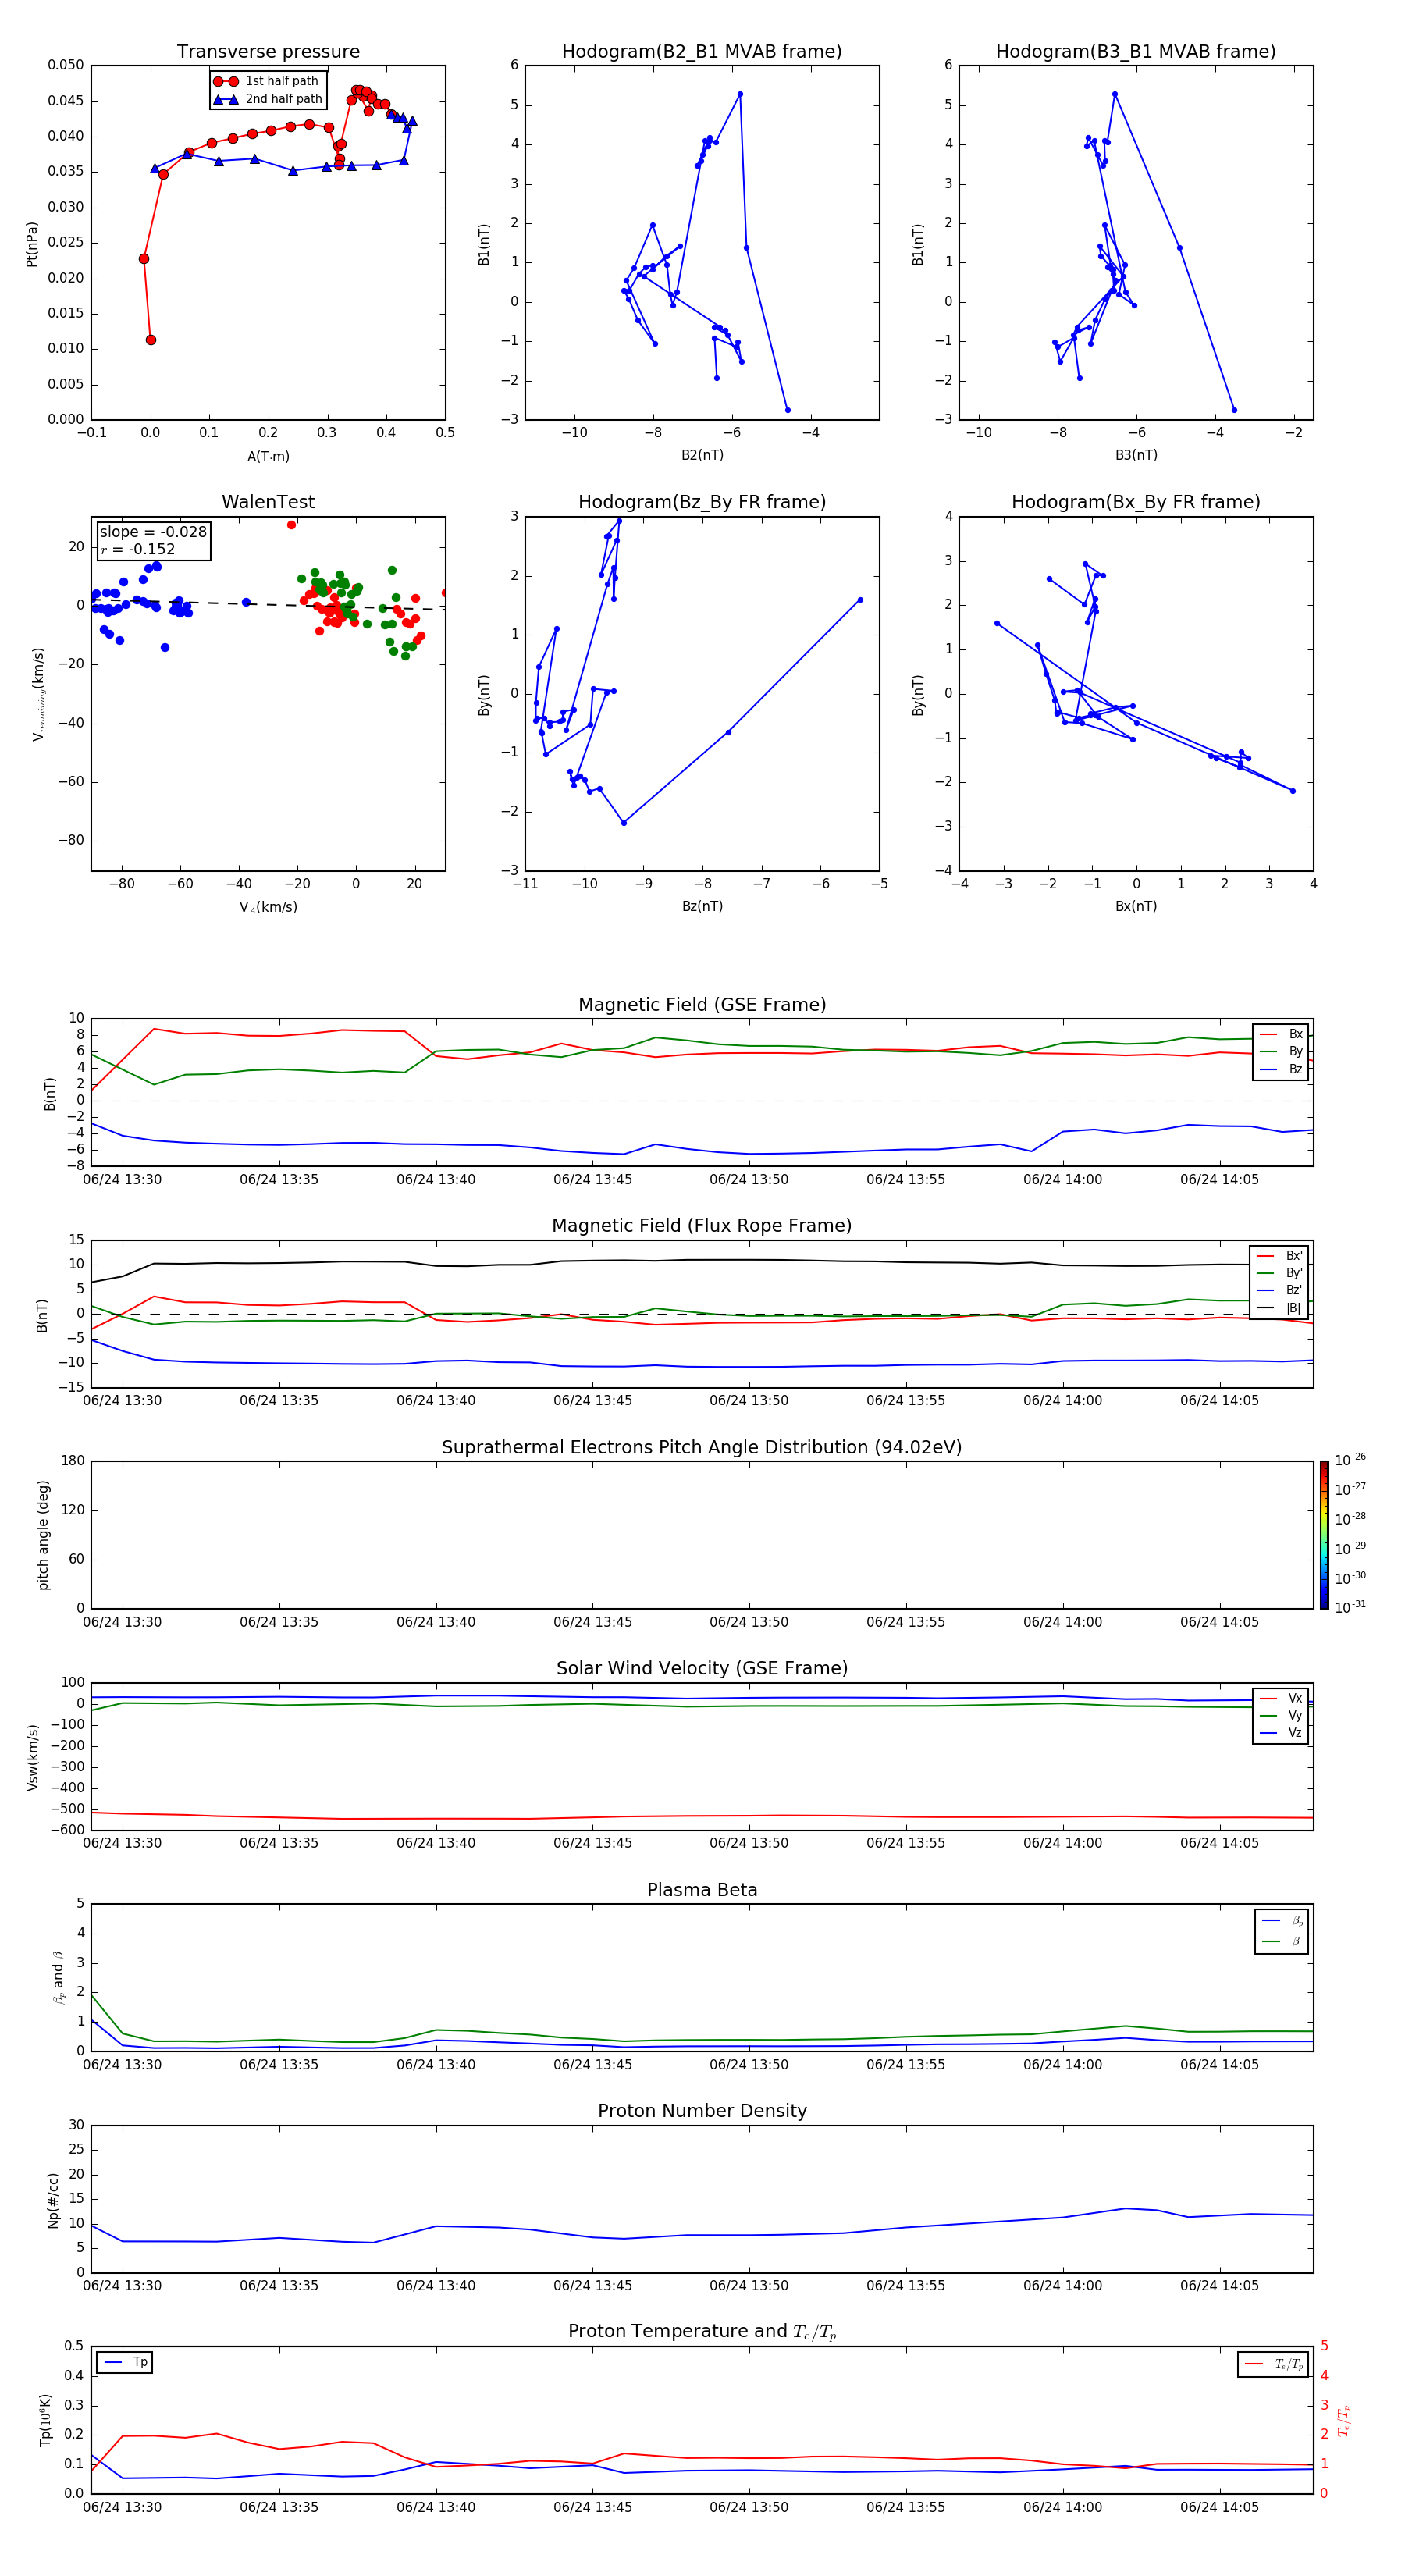This screenshot has width=1405, height=2576.
Task: Click '|B|' in flux rope legend
Action: 1280,1308
